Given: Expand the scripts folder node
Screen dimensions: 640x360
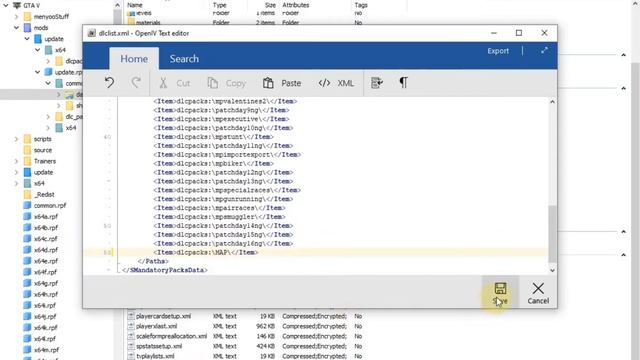Looking at the screenshot, I should click(16, 139).
